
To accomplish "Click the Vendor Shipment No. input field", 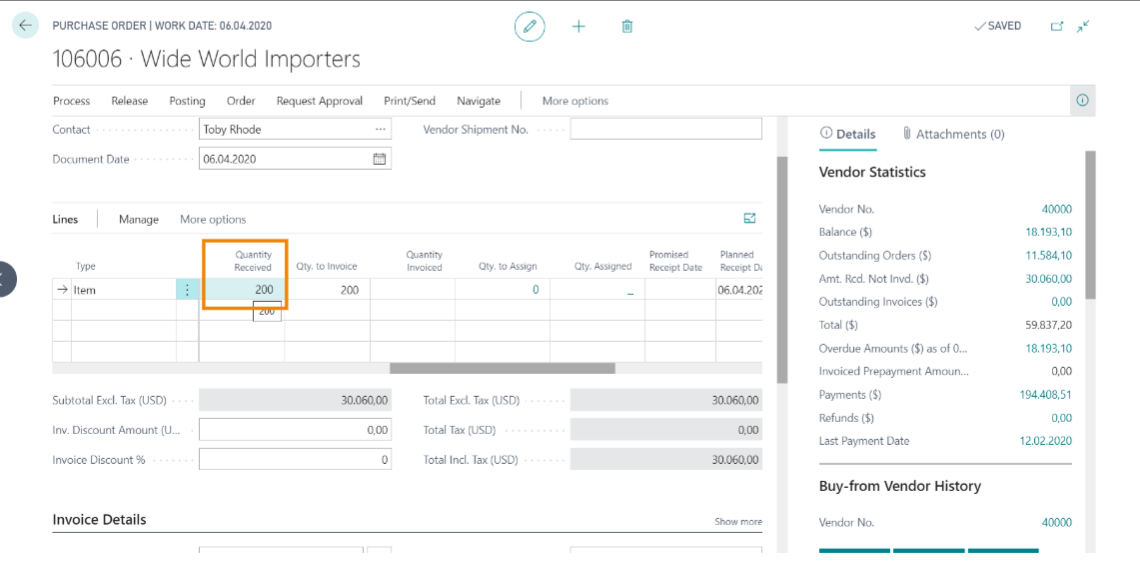I will (665, 129).
